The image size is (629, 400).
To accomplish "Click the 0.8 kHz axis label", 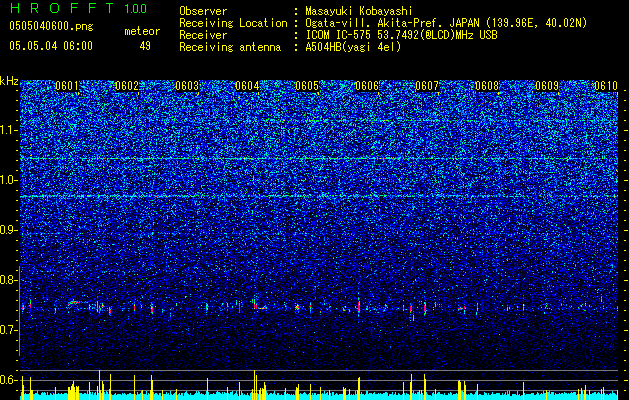I will point(9,280).
